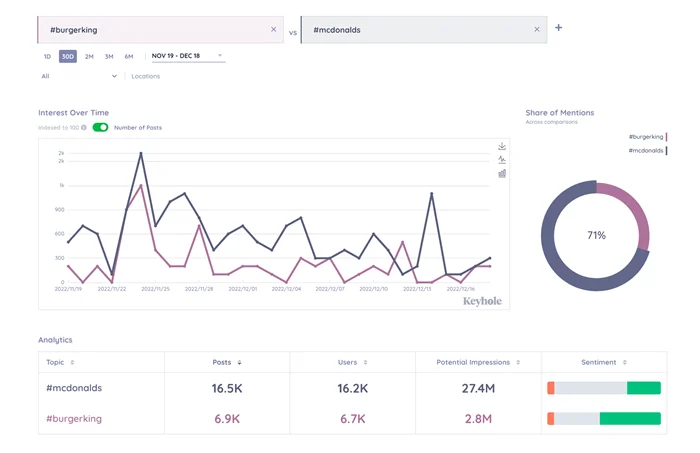
Task: Click the Sentiment column header
Action: (x=599, y=362)
